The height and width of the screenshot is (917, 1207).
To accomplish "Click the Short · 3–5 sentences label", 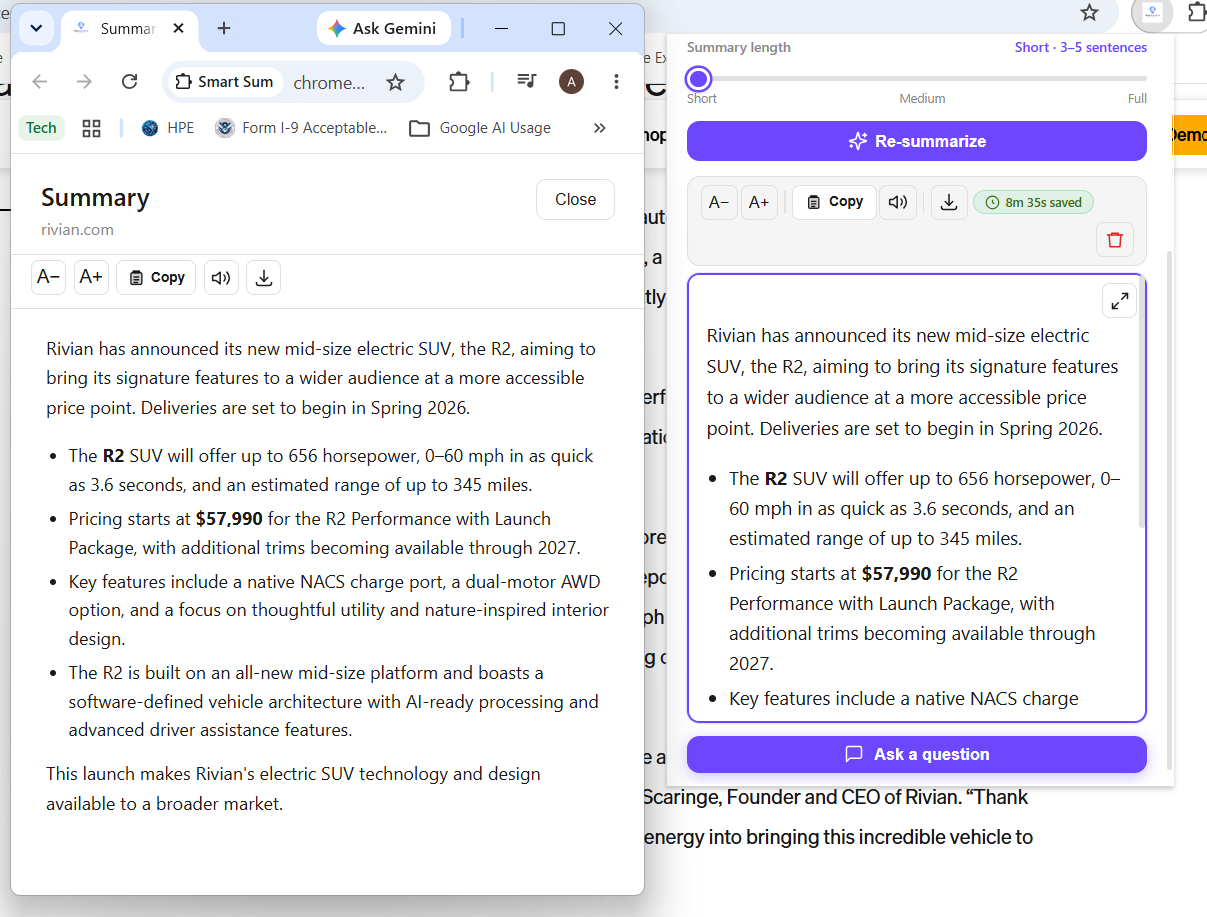I will (1080, 47).
